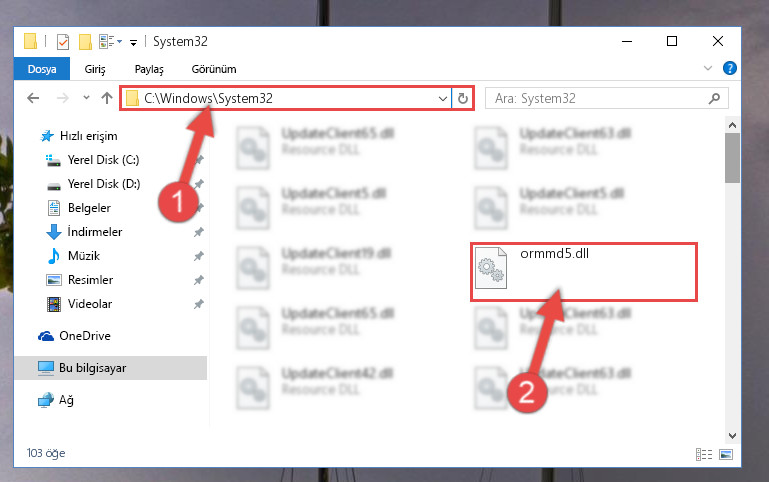The image size is (769, 482).
Task: Unpin İndirmeler using its pin icon
Action: tap(199, 232)
